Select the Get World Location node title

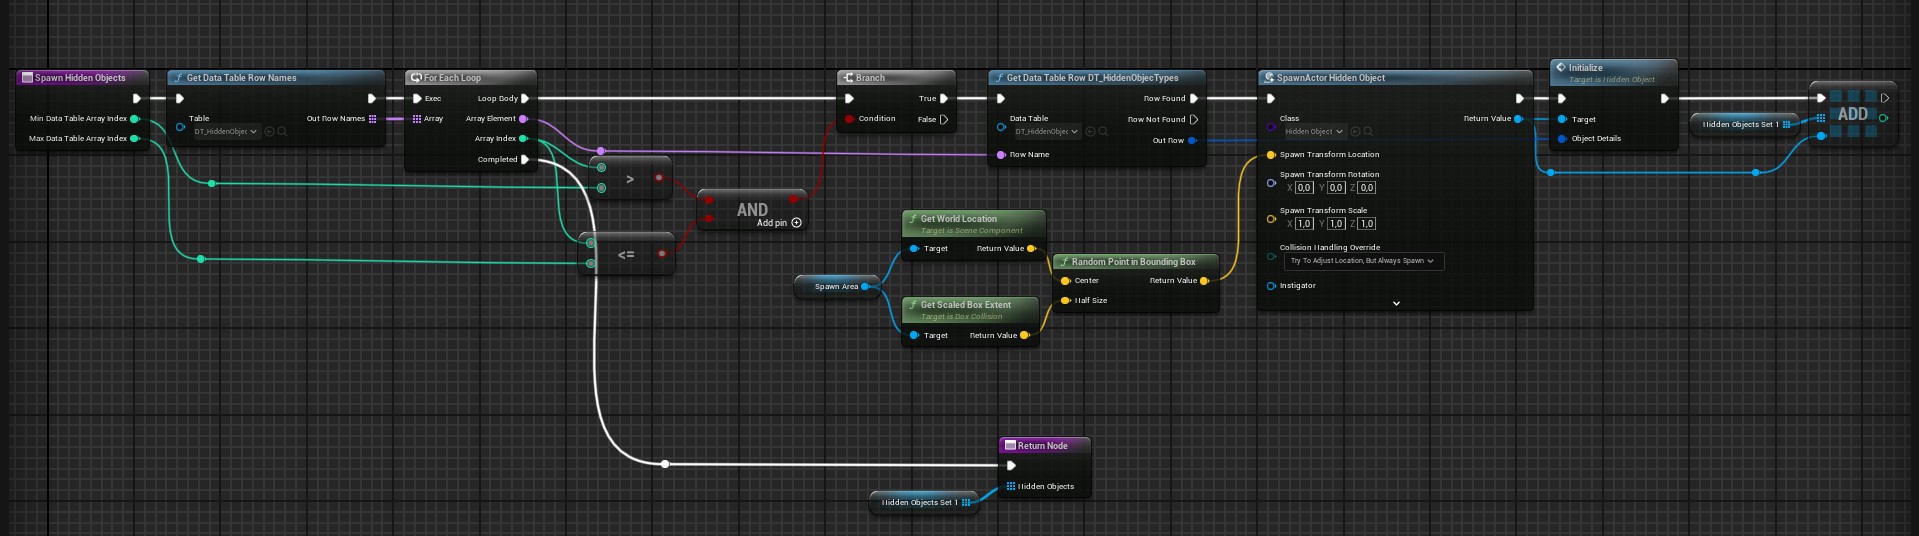click(x=958, y=219)
